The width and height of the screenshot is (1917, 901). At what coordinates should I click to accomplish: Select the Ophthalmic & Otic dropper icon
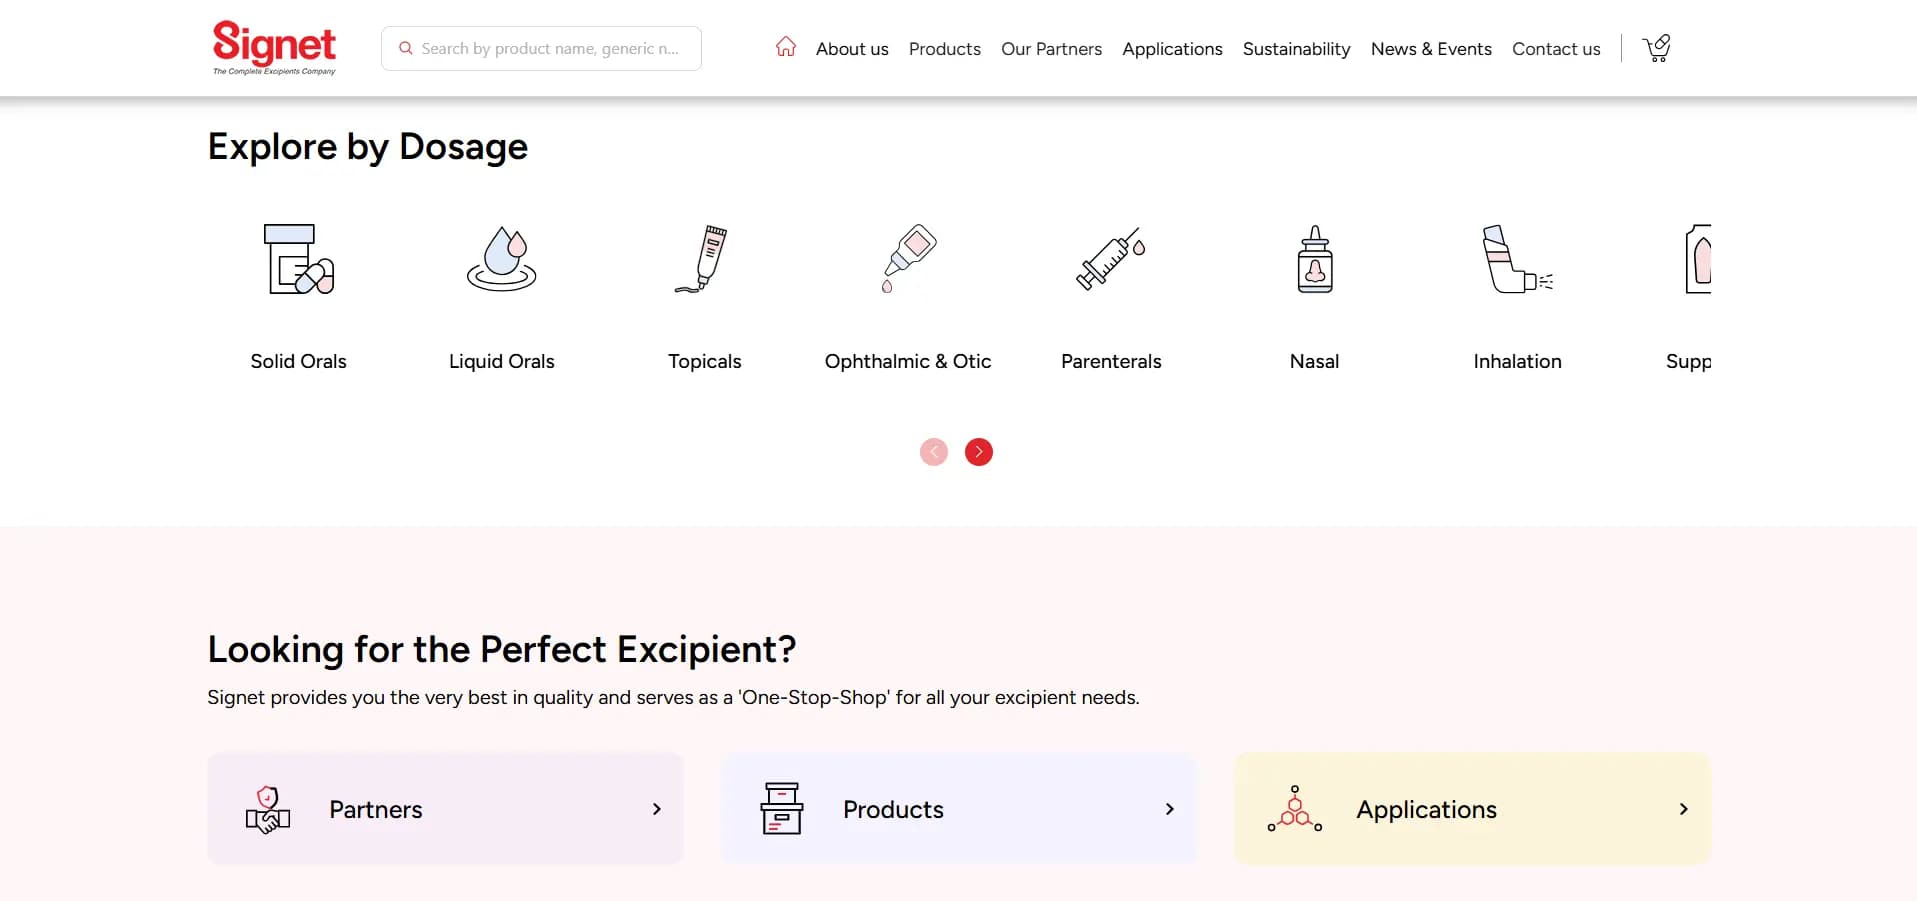click(x=908, y=258)
